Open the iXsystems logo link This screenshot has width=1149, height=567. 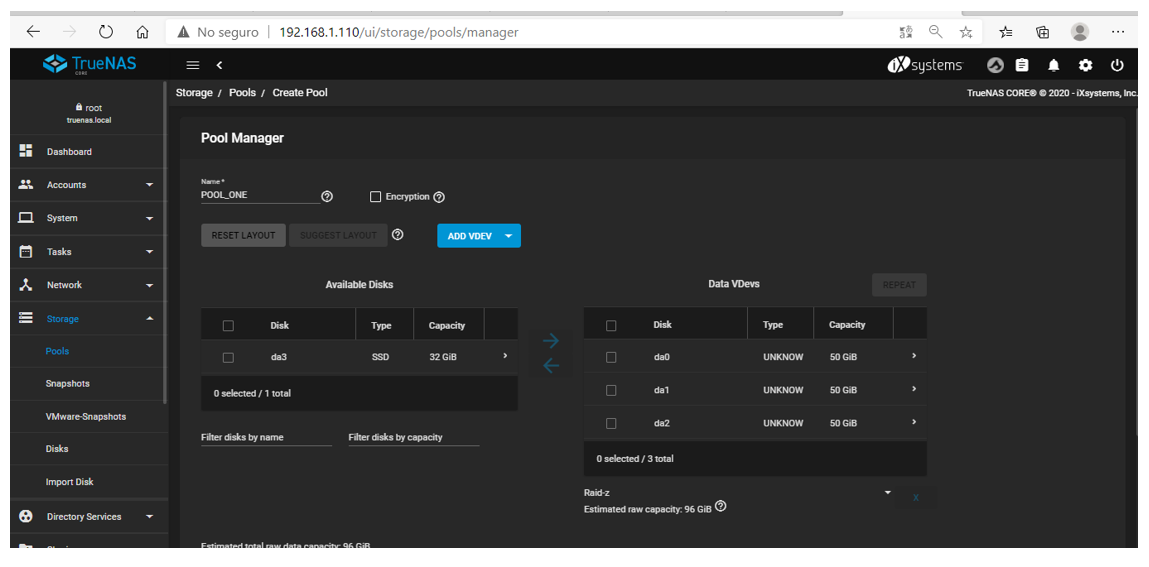pos(925,65)
